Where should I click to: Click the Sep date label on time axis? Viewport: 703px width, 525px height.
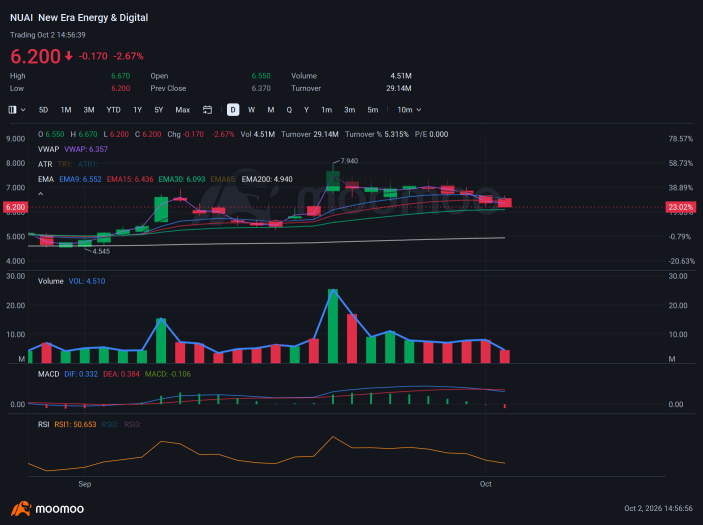pos(85,484)
